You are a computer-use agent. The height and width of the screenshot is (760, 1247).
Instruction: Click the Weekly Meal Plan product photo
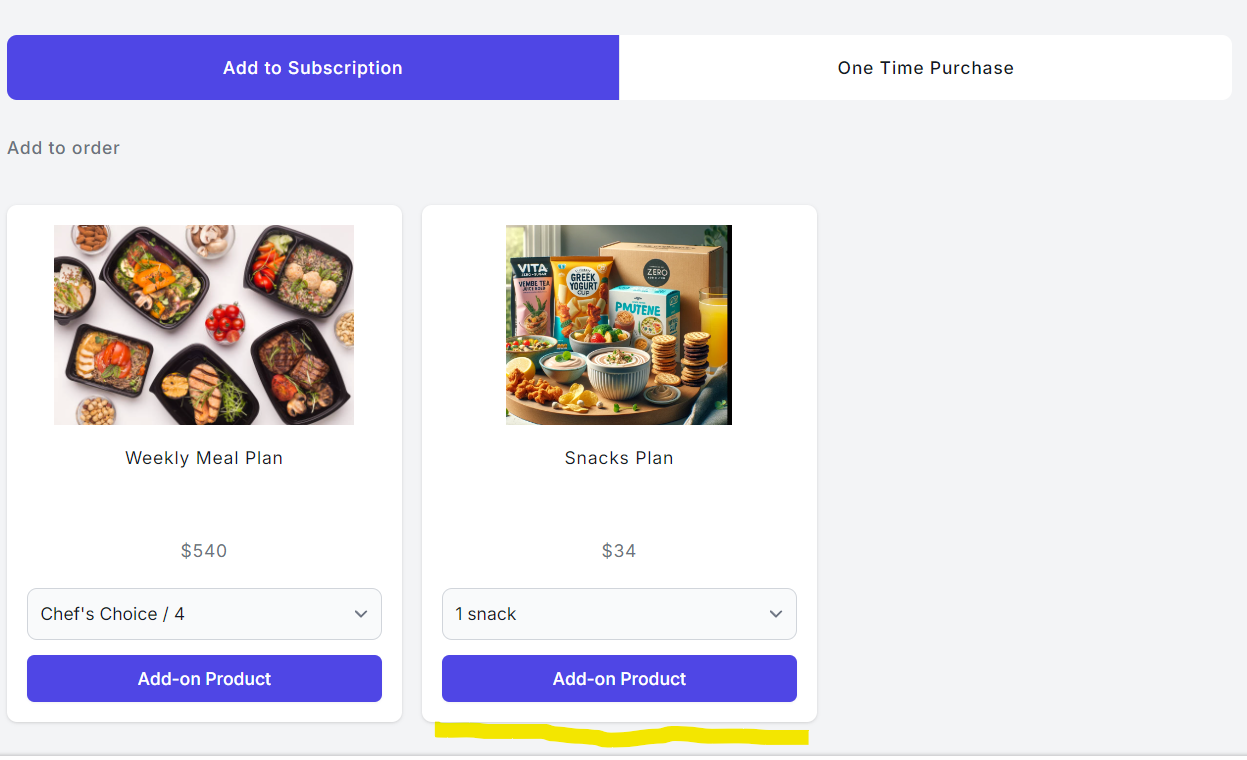point(204,325)
